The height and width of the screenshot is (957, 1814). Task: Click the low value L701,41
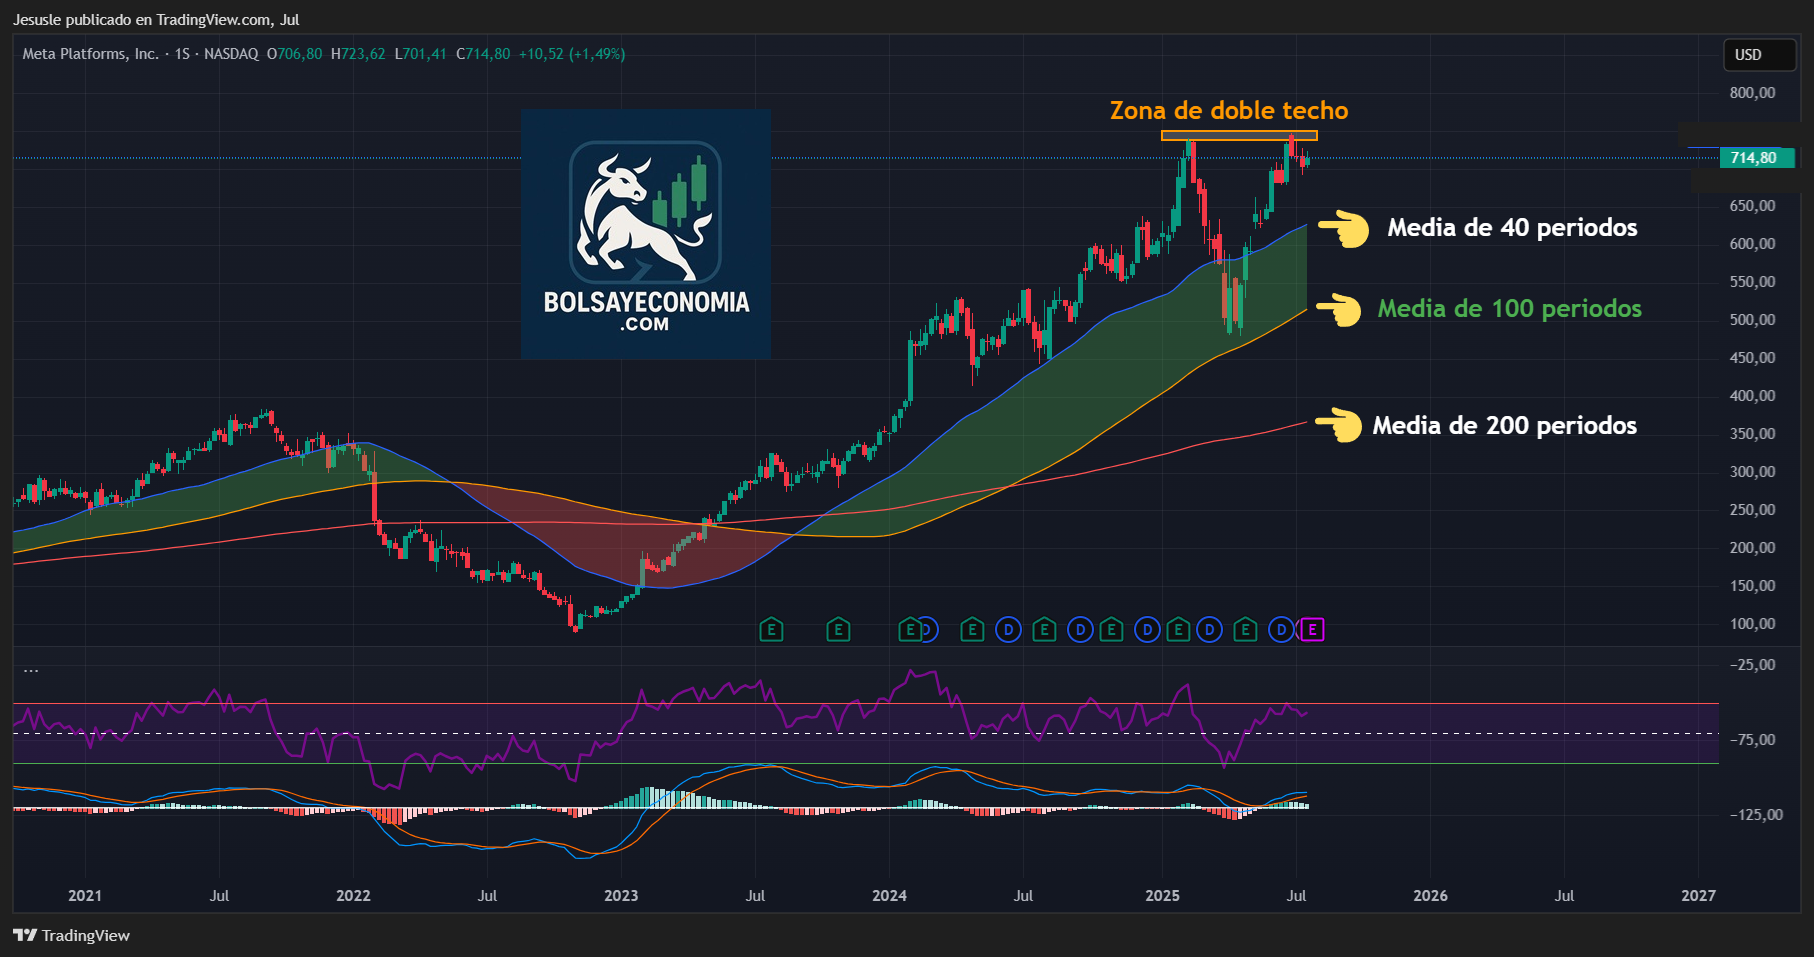click(421, 54)
